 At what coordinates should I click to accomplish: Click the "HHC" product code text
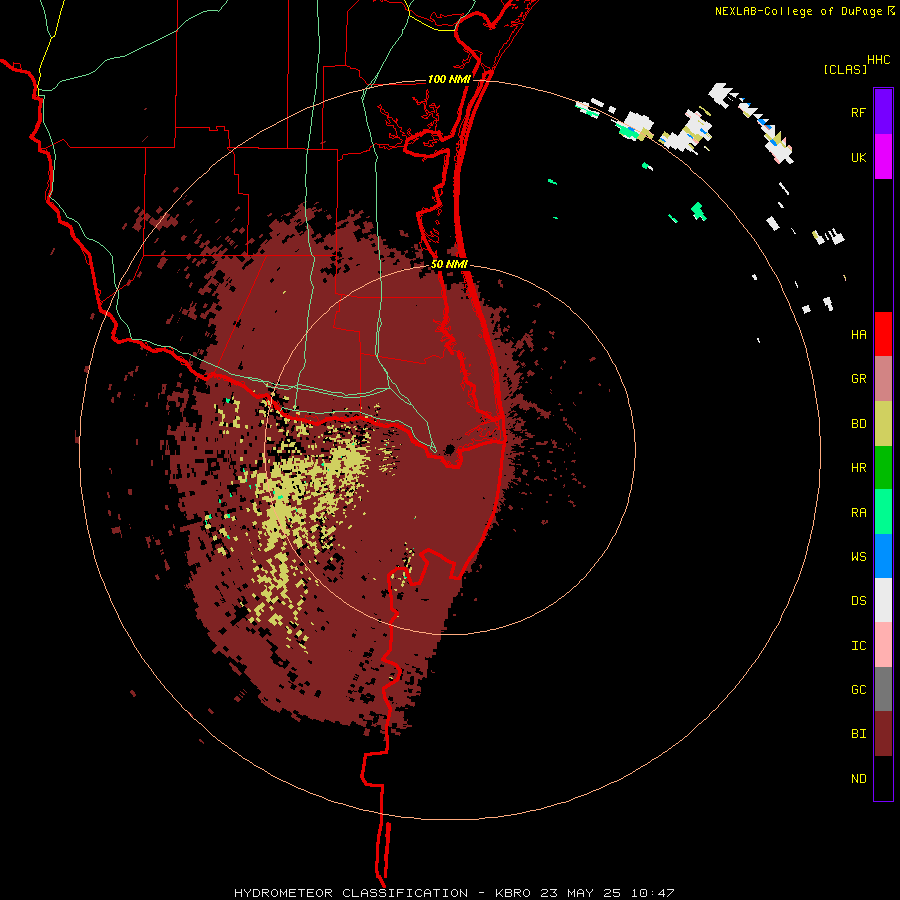[x=879, y=60]
